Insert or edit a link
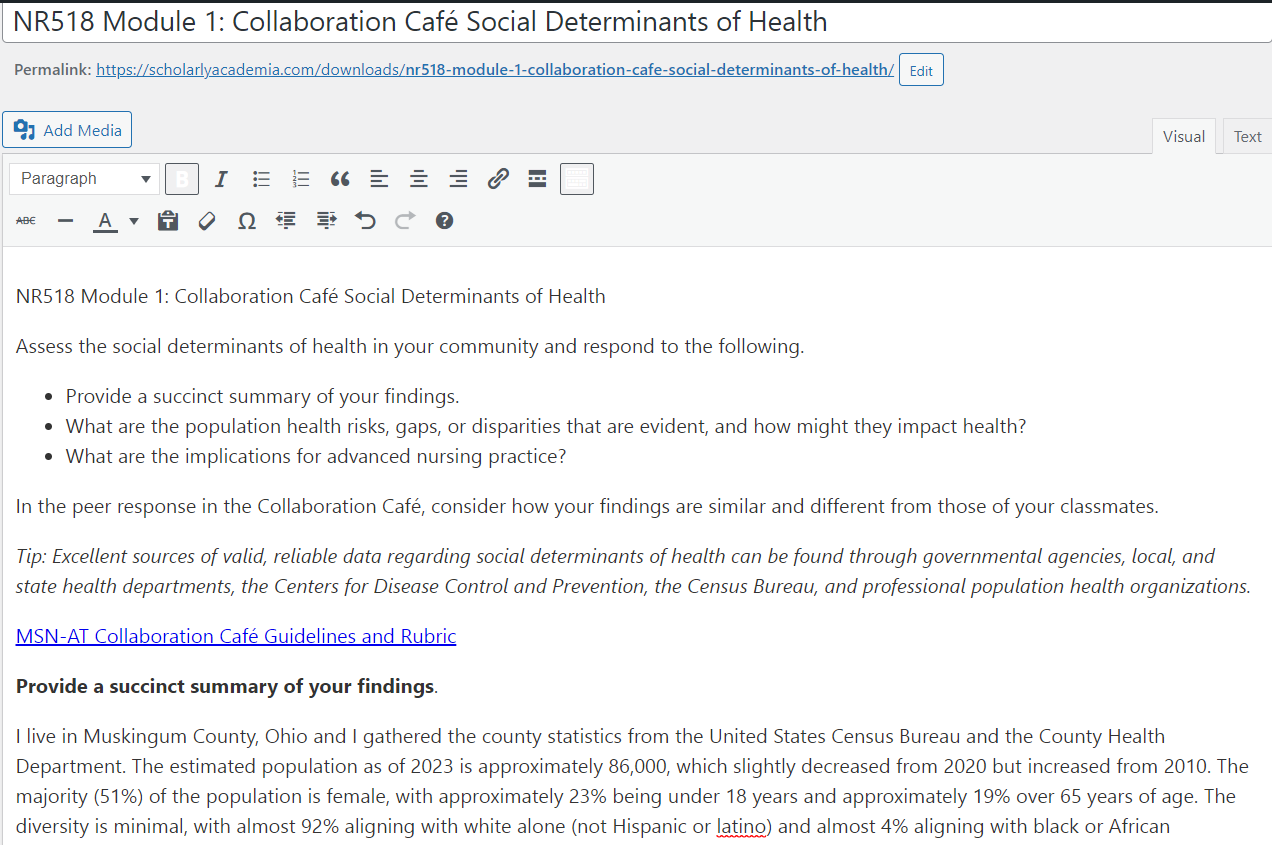Viewport: 1272px width, 845px height. (498, 179)
